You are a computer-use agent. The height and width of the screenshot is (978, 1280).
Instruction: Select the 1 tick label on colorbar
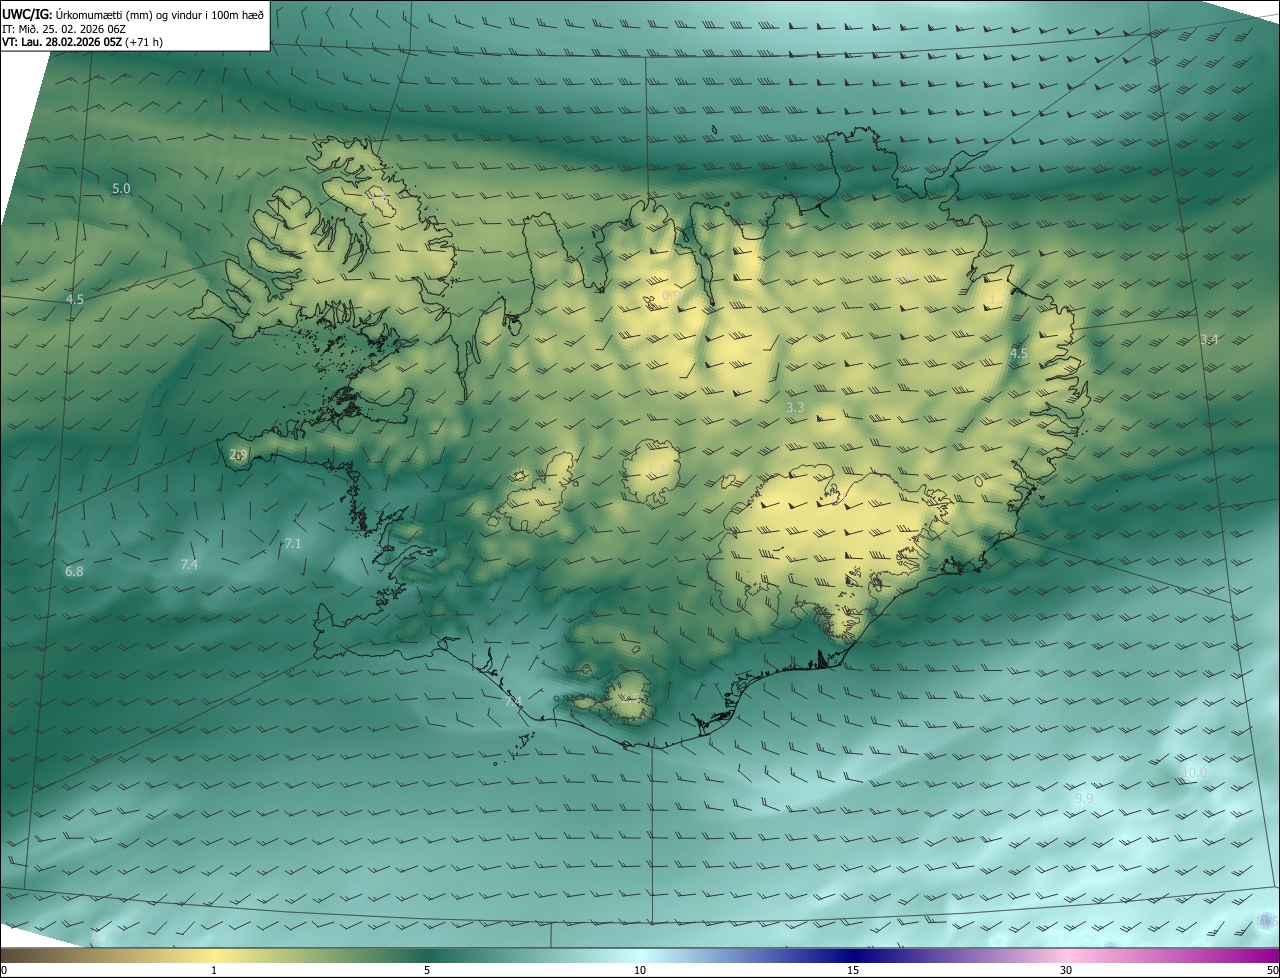pos(214,970)
